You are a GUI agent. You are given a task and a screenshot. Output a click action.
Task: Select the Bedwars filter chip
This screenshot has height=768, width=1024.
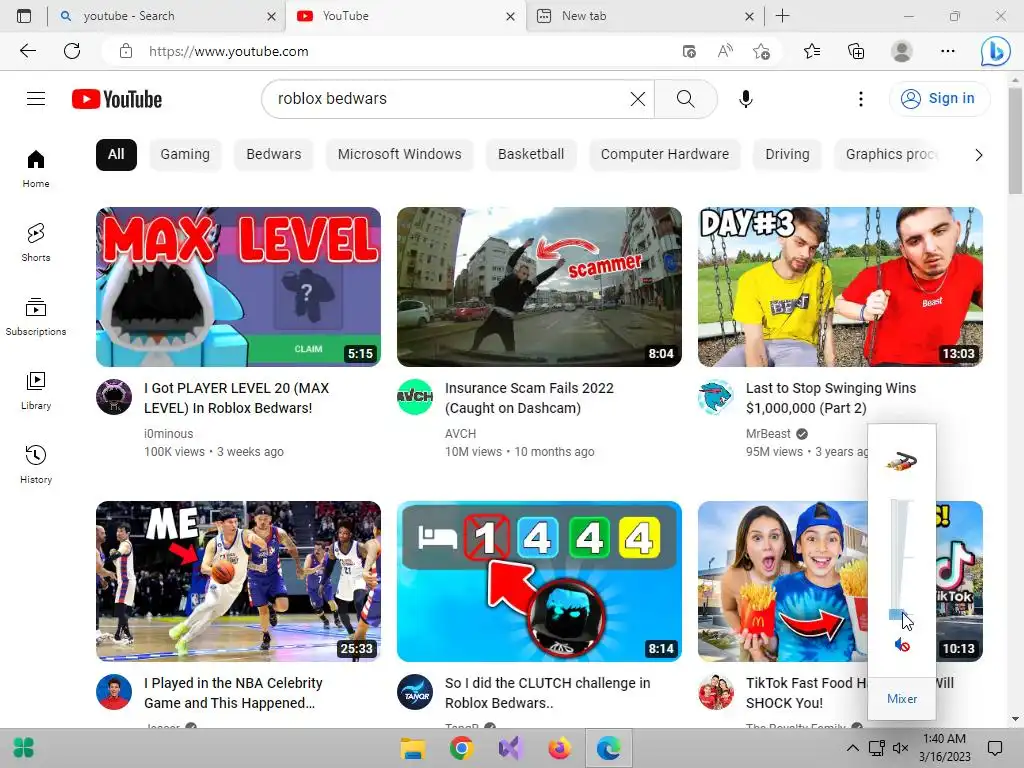point(274,155)
